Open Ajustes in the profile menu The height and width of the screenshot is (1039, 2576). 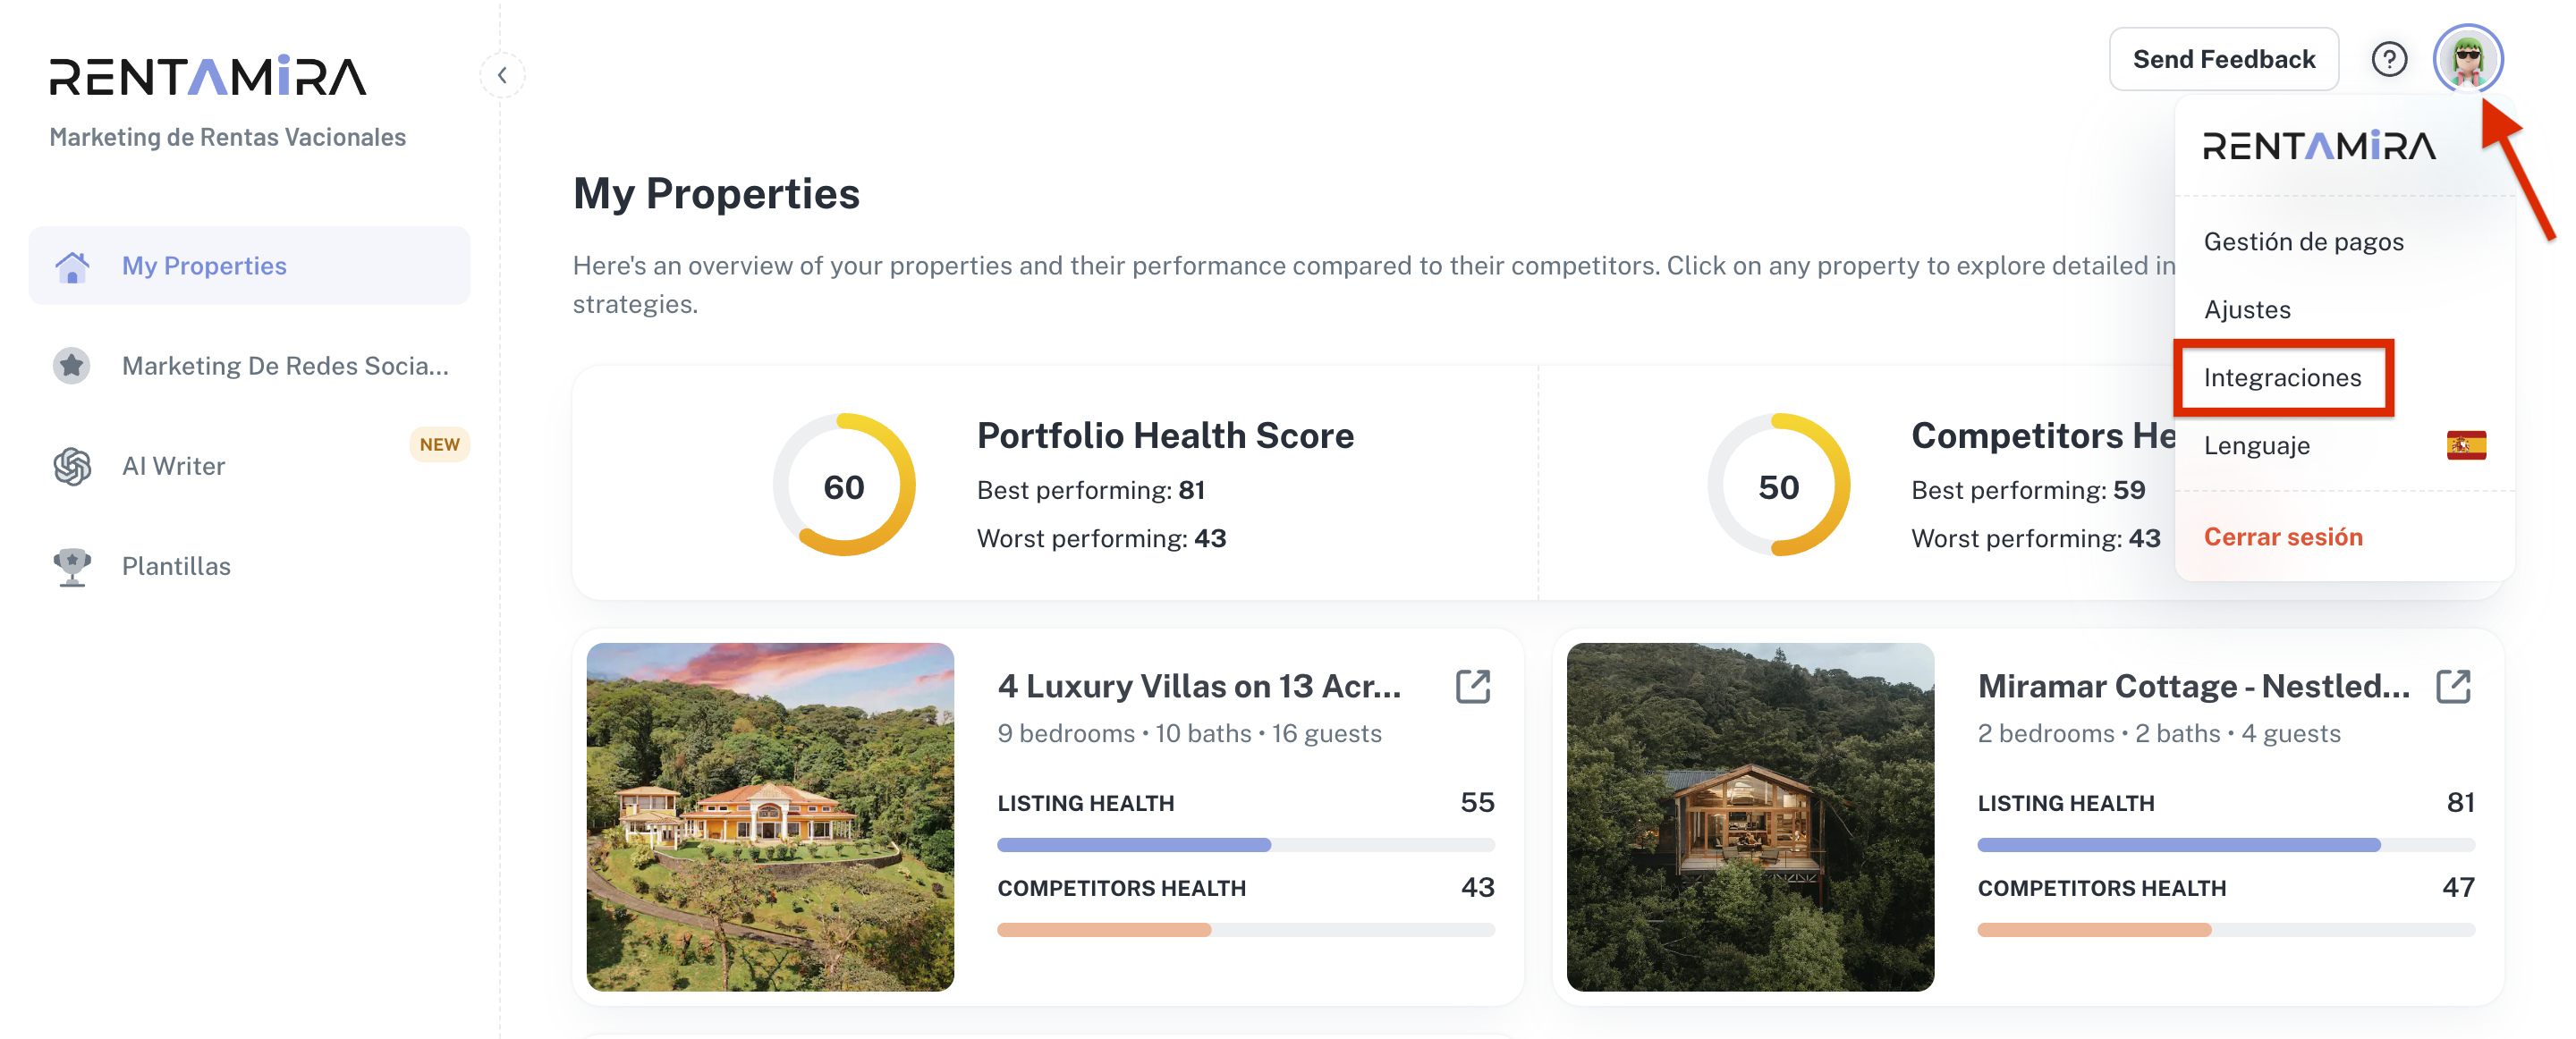2247,310
